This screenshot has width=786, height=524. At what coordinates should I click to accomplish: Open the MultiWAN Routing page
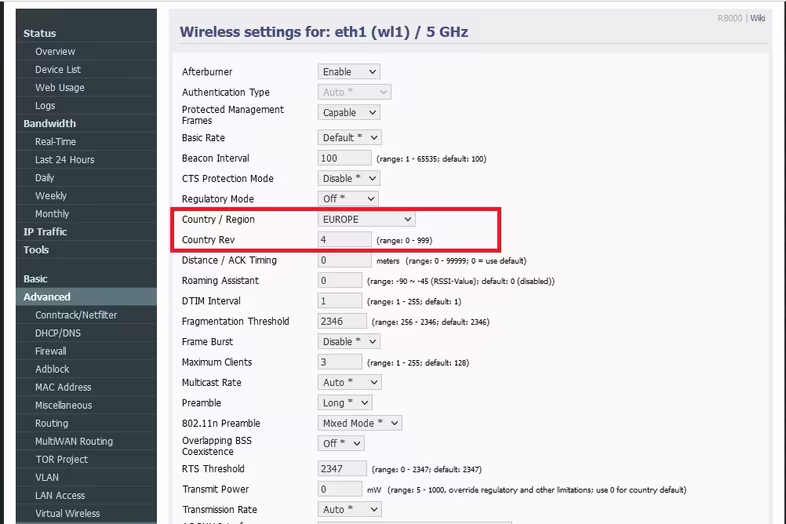(x=74, y=441)
